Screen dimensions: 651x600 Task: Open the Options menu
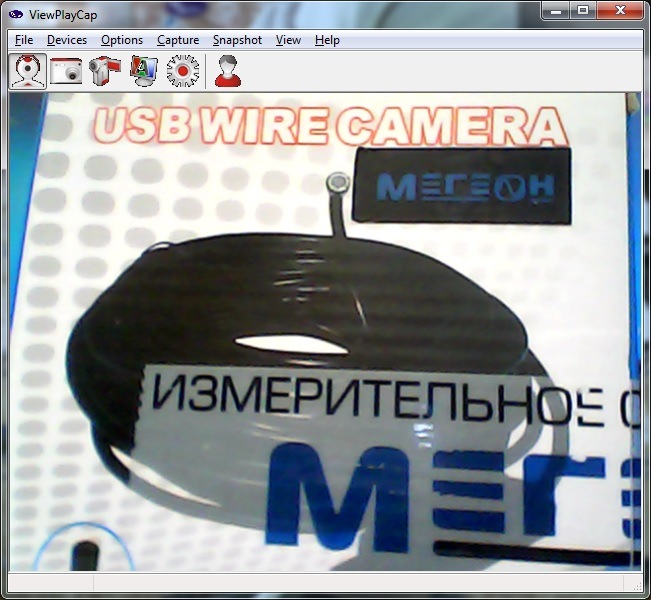point(122,40)
